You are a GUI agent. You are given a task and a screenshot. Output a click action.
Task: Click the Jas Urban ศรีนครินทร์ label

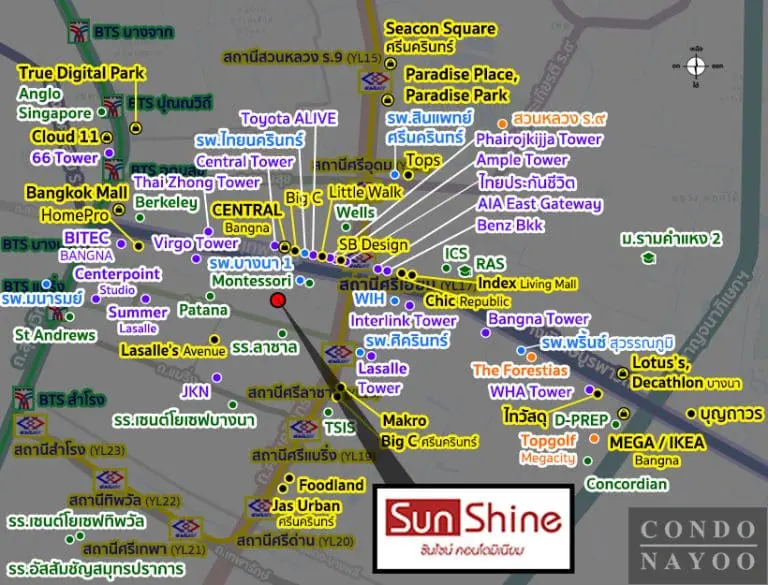[306, 513]
